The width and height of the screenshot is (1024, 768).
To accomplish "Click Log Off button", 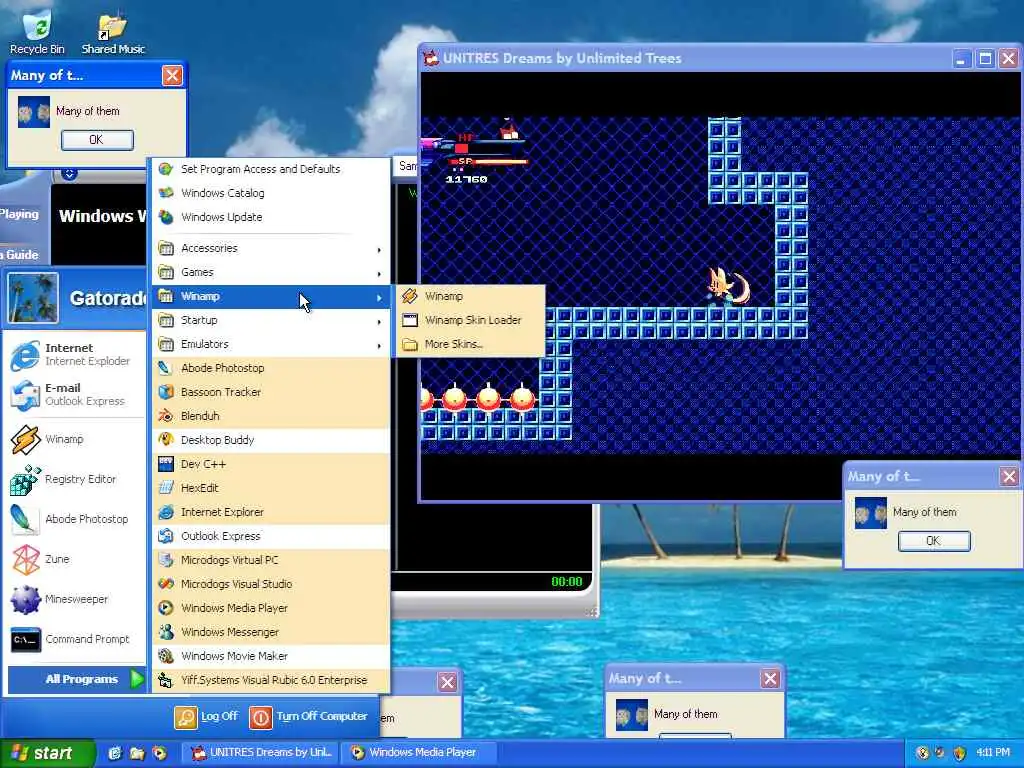I will (x=206, y=717).
